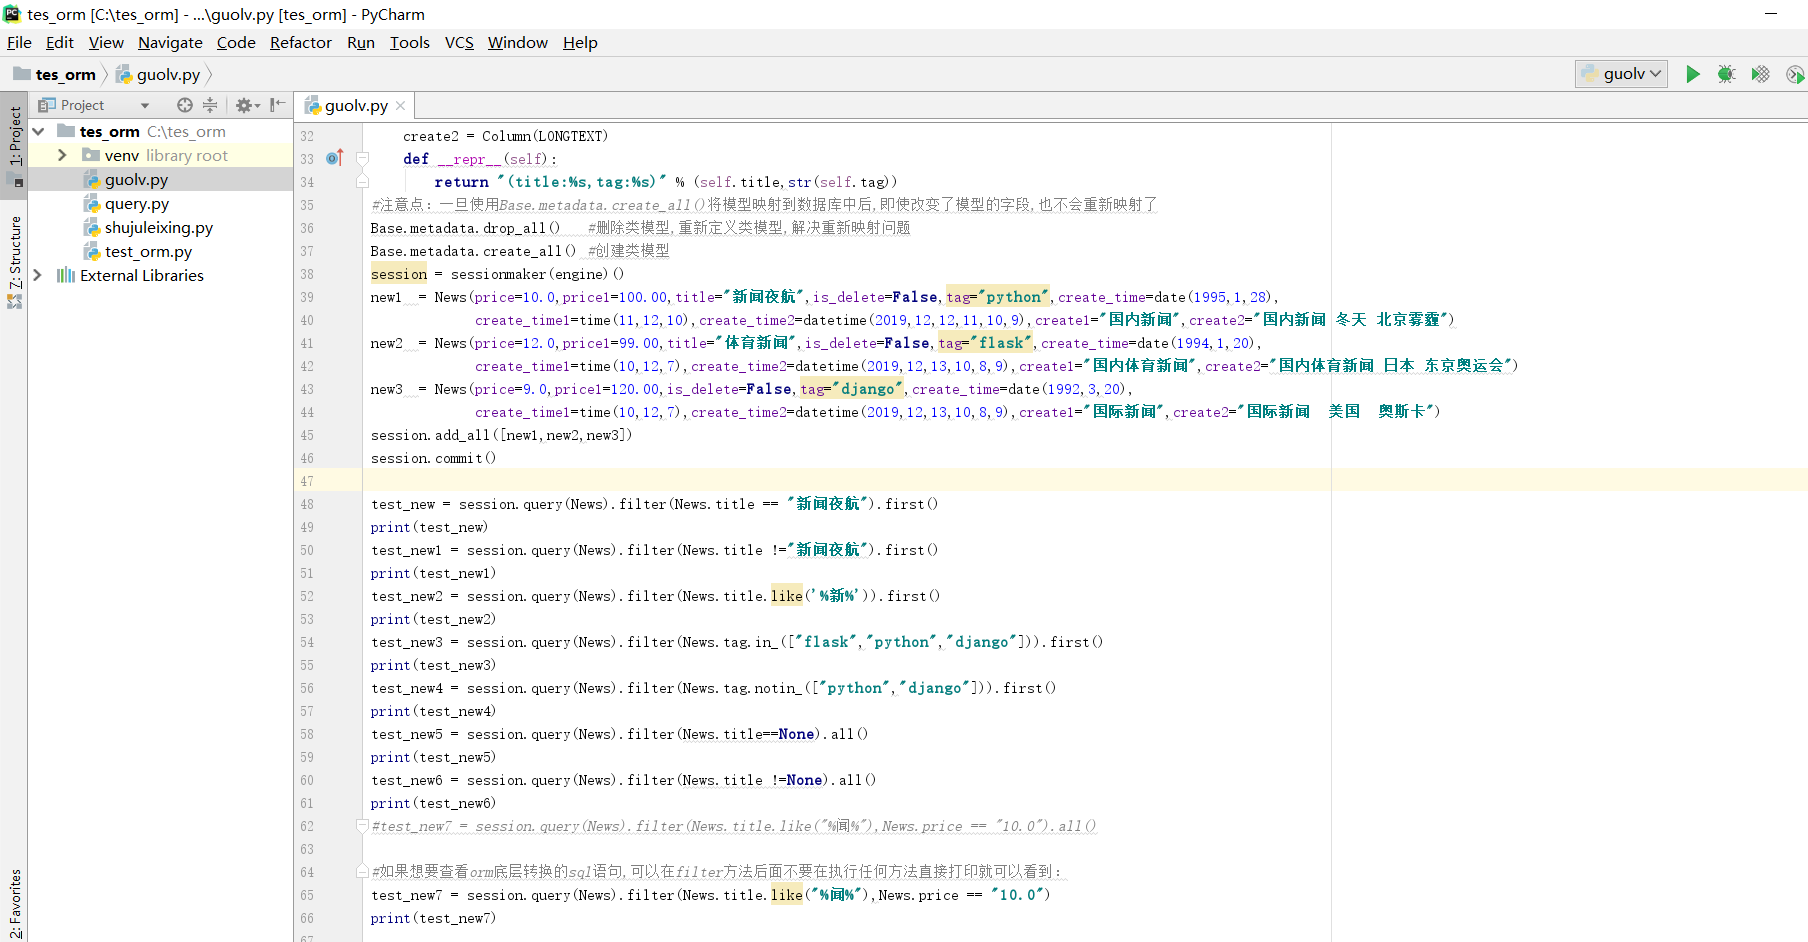Viewport: 1808px width, 942px height.
Task: Open the guolv run configuration dropdown
Action: pos(1621,74)
